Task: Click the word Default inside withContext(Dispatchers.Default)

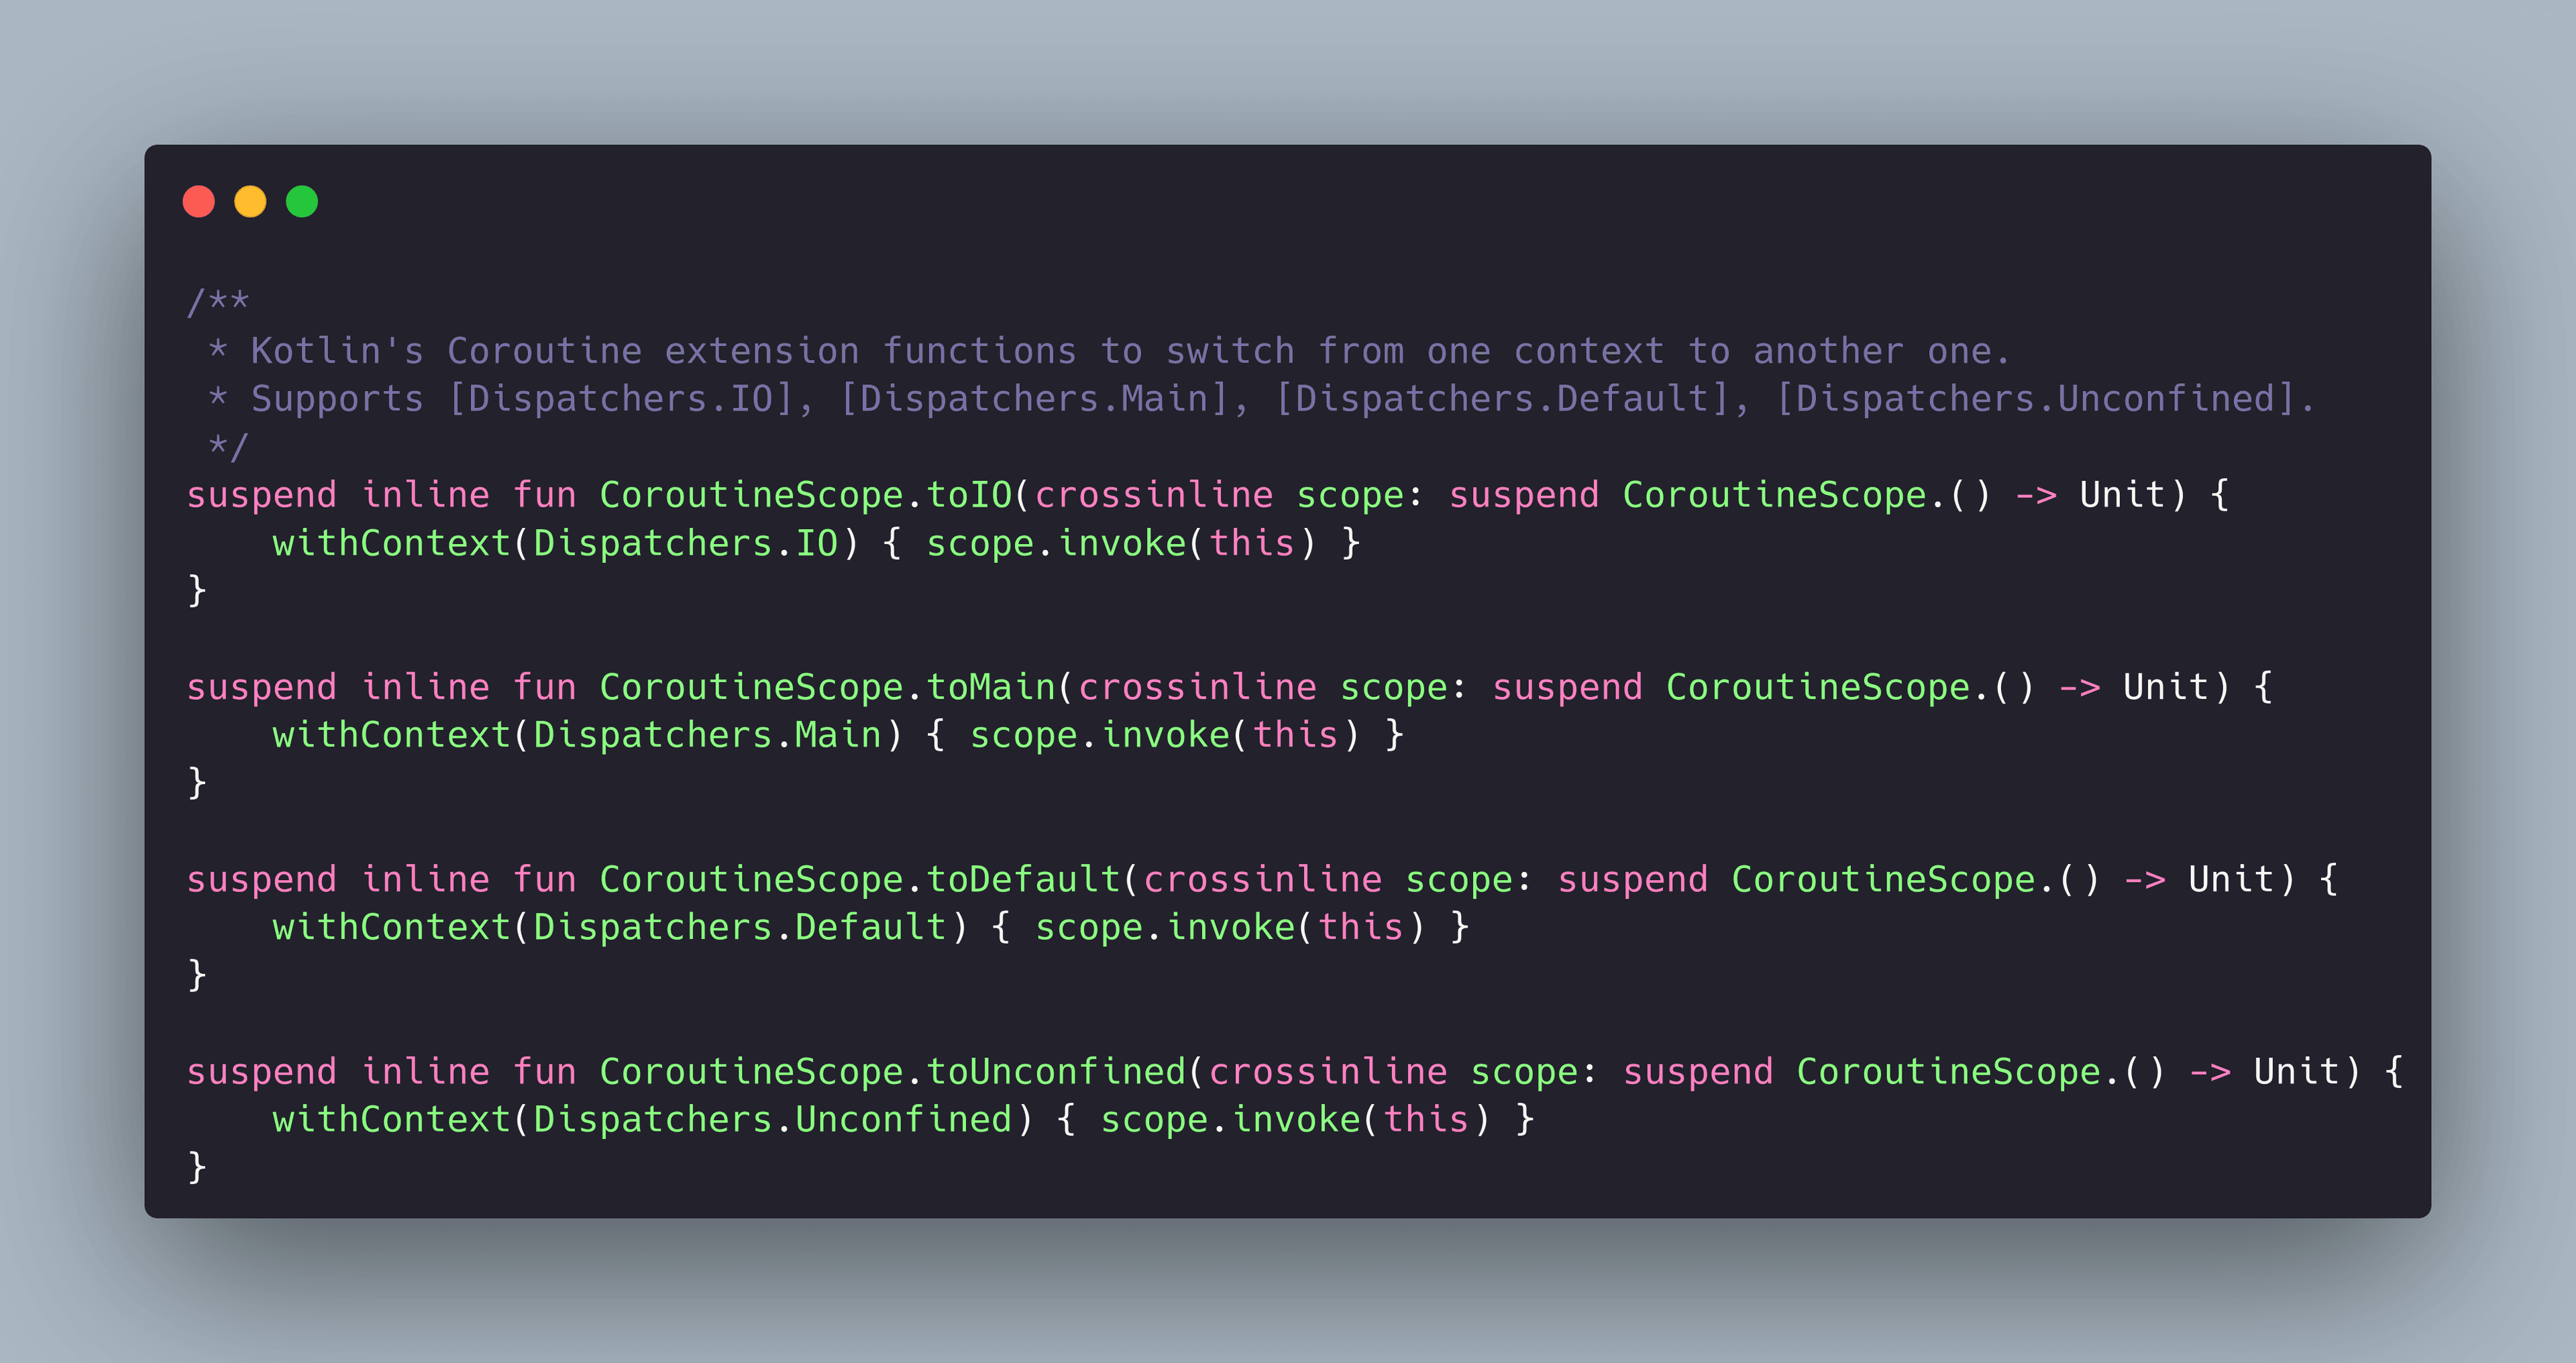Action: click(x=870, y=927)
